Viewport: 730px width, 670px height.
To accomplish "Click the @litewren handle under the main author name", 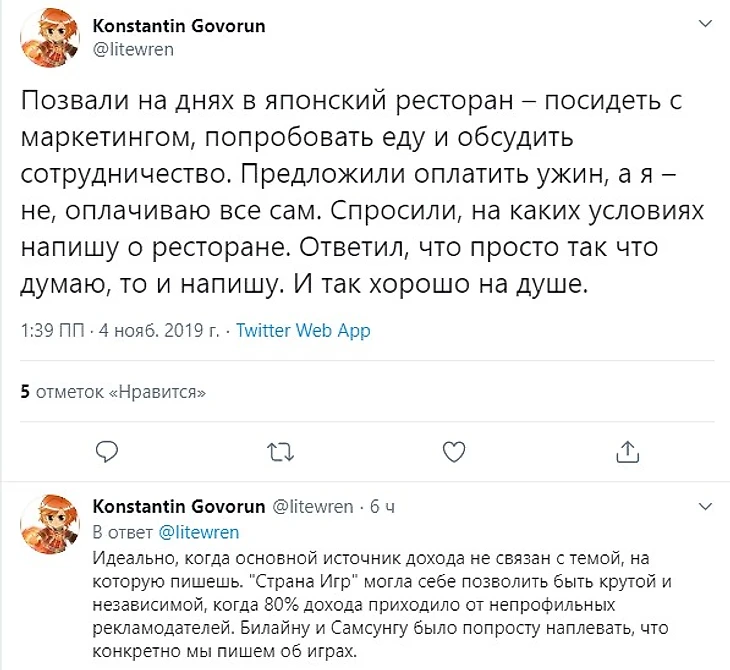I will point(133,49).
